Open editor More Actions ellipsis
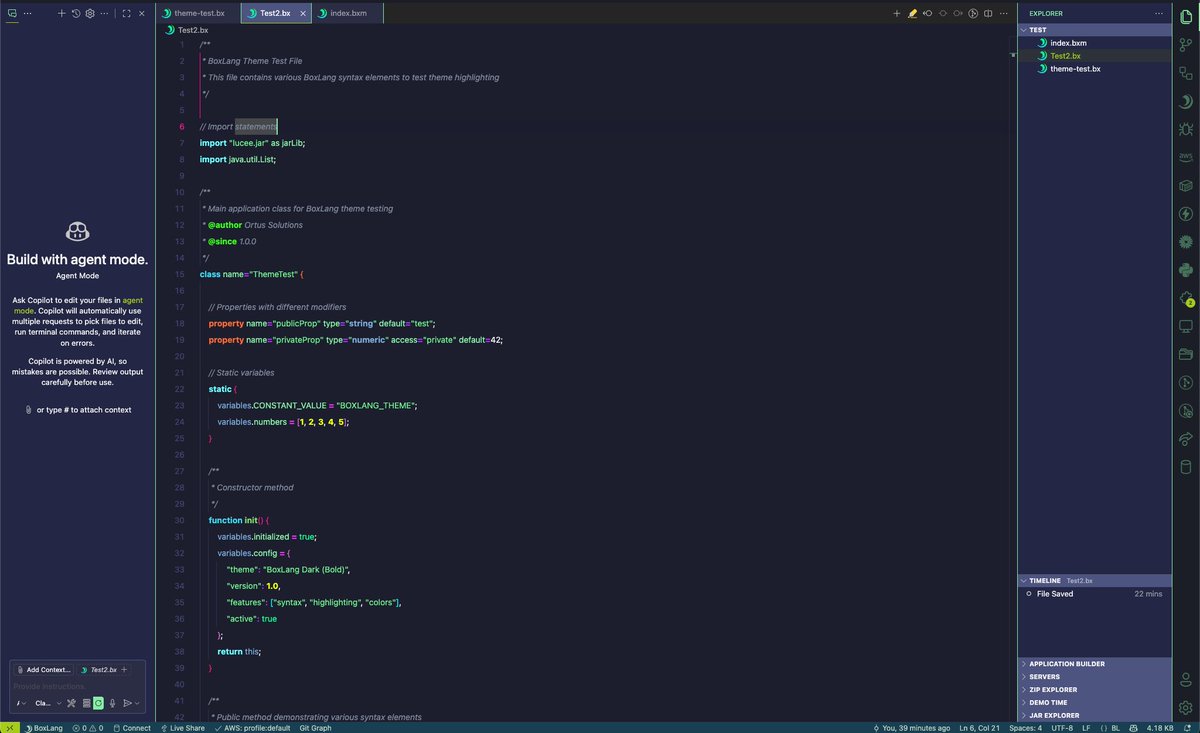The image size is (1200, 733). pos(1004,14)
